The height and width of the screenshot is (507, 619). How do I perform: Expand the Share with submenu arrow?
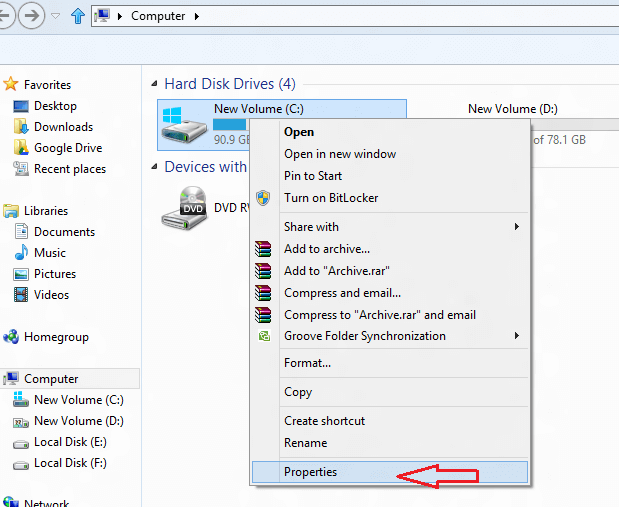[x=517, y=227]
